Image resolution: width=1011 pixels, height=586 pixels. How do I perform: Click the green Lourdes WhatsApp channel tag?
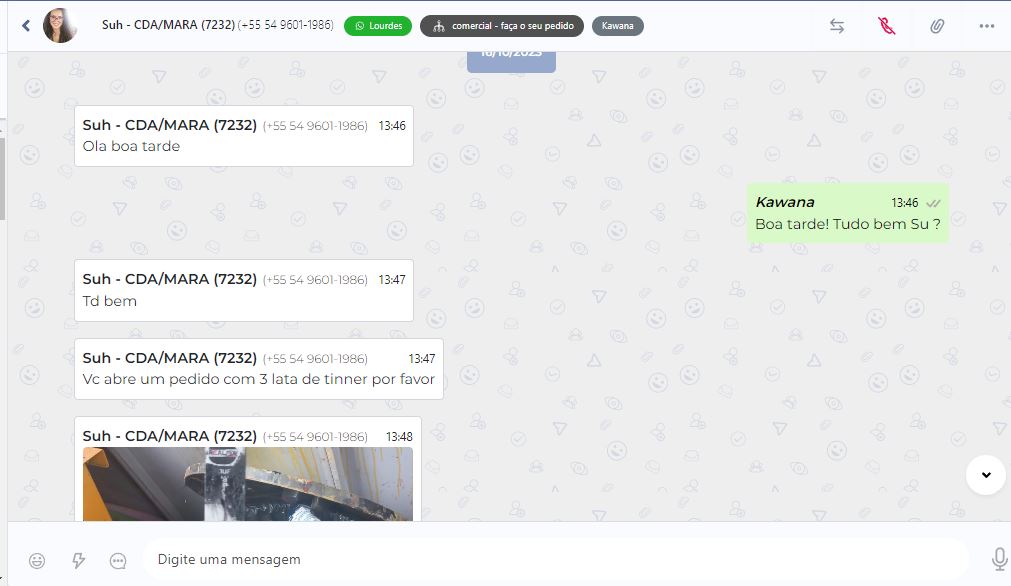(378, 26)
